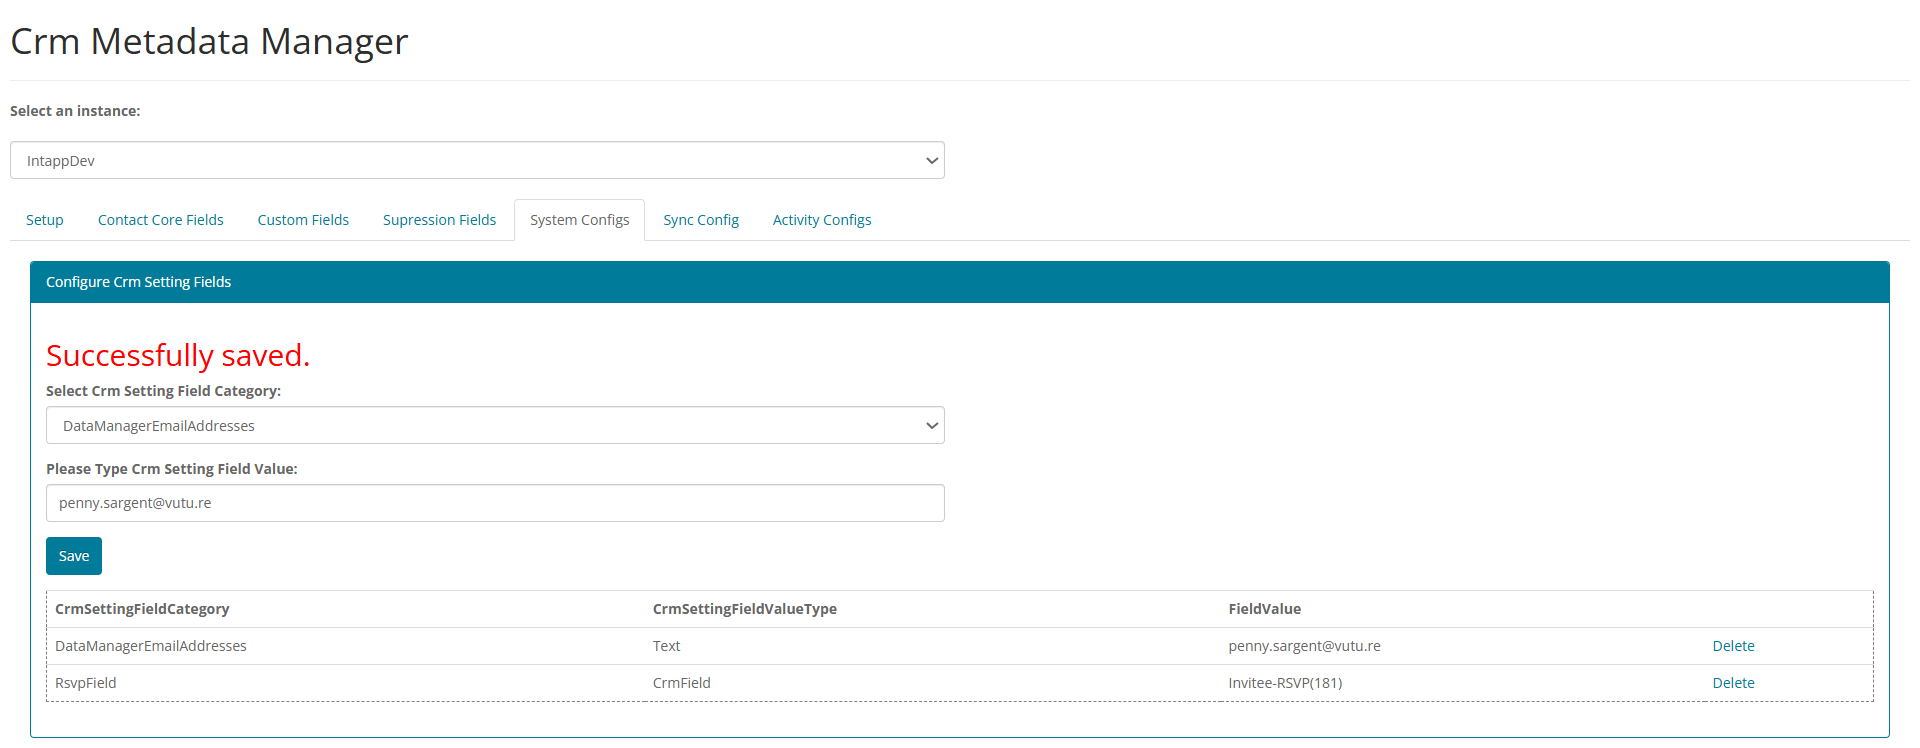This screenshot has width=1920, height=748.
Task: Expand the Crm Setting Field Category dropdown
Action: 495,425
